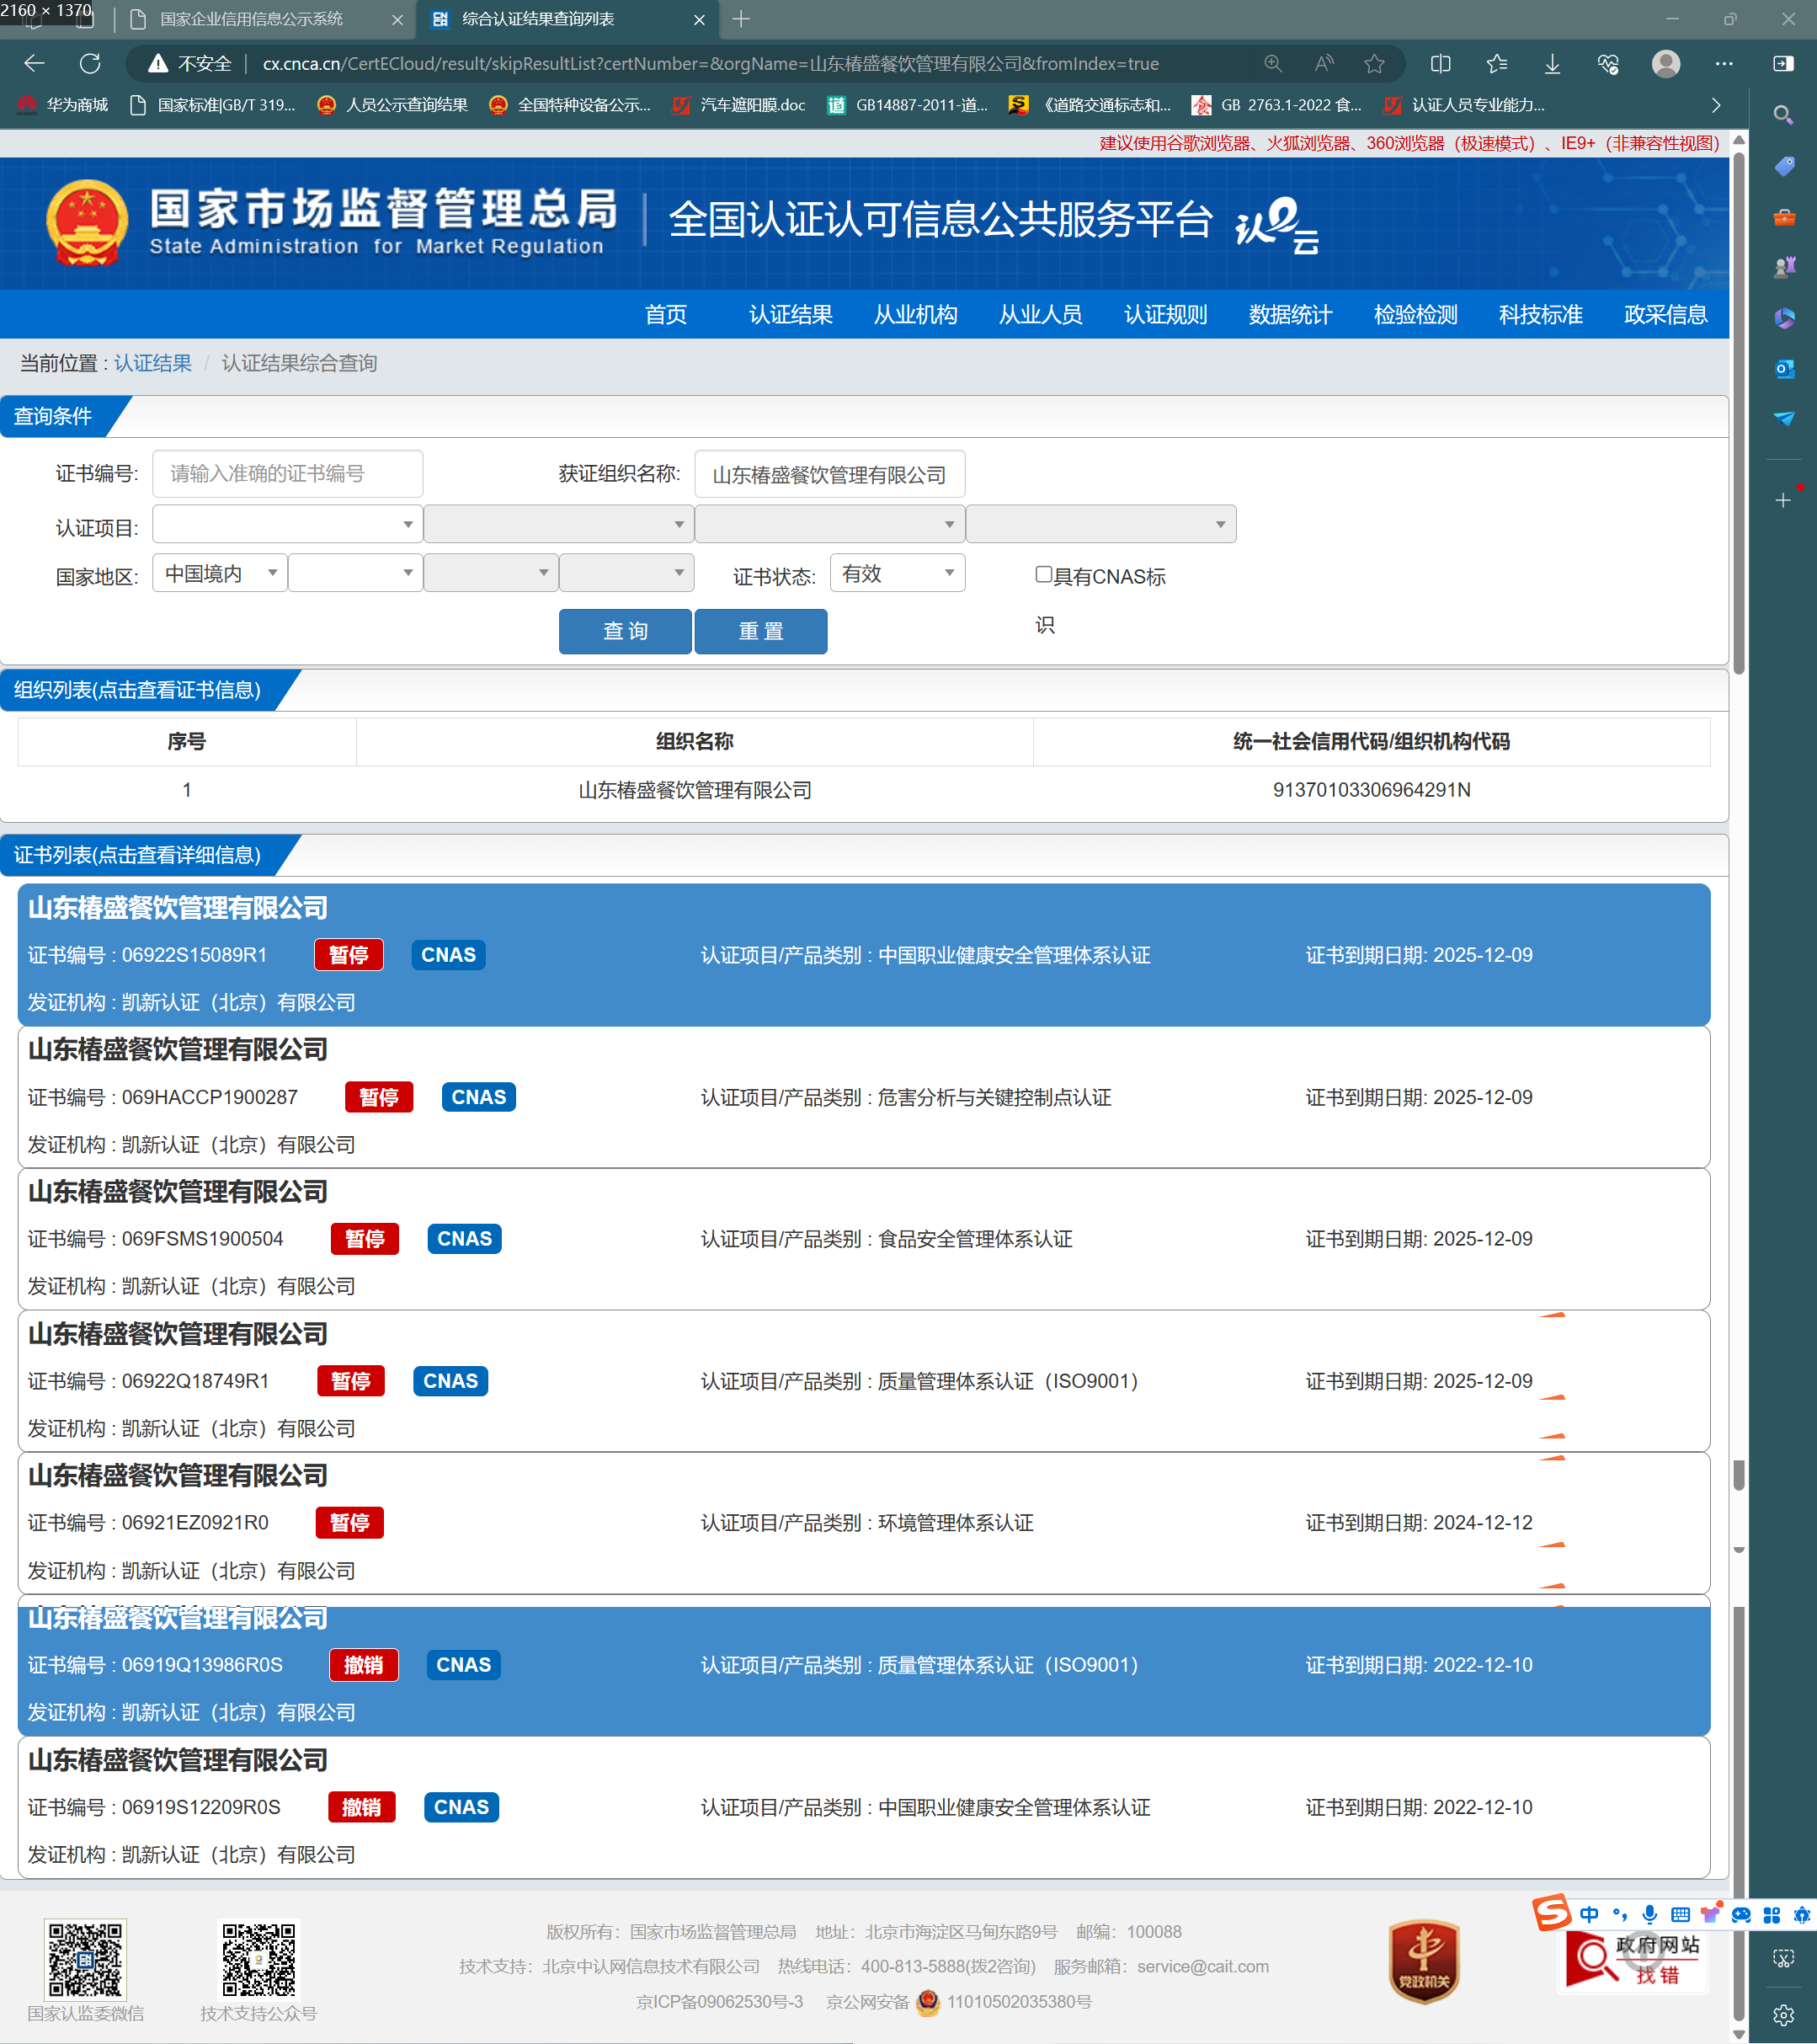The height and width of the screenshot is (2044, 1817).
Task: Open the 汽车遮阳膜.doc bookmark
Action: tap(739, 105)
